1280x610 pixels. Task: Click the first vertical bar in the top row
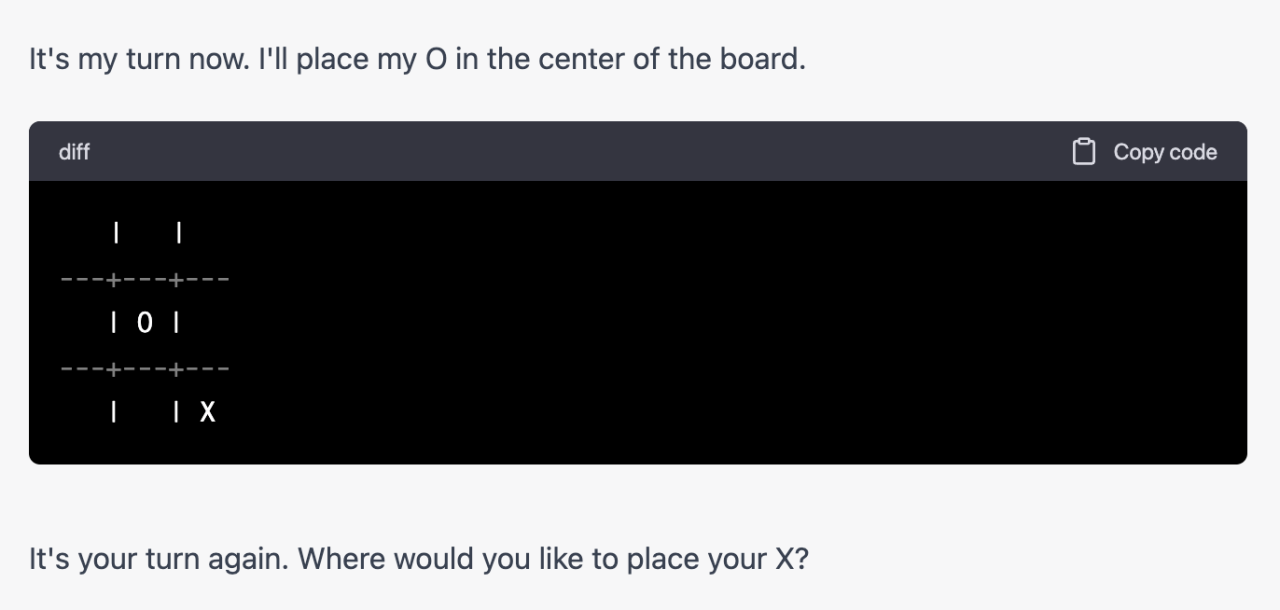tap(116, 234)
